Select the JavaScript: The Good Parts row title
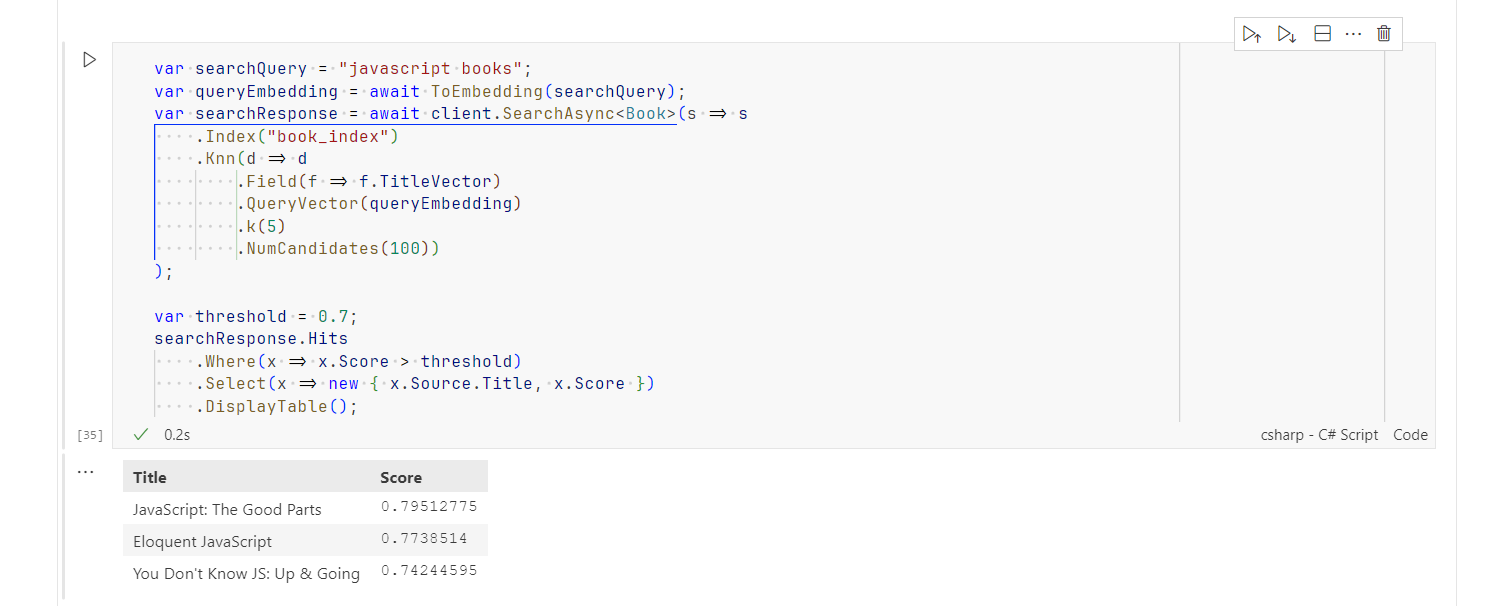 pyautogui.click(x=227, y=509)
